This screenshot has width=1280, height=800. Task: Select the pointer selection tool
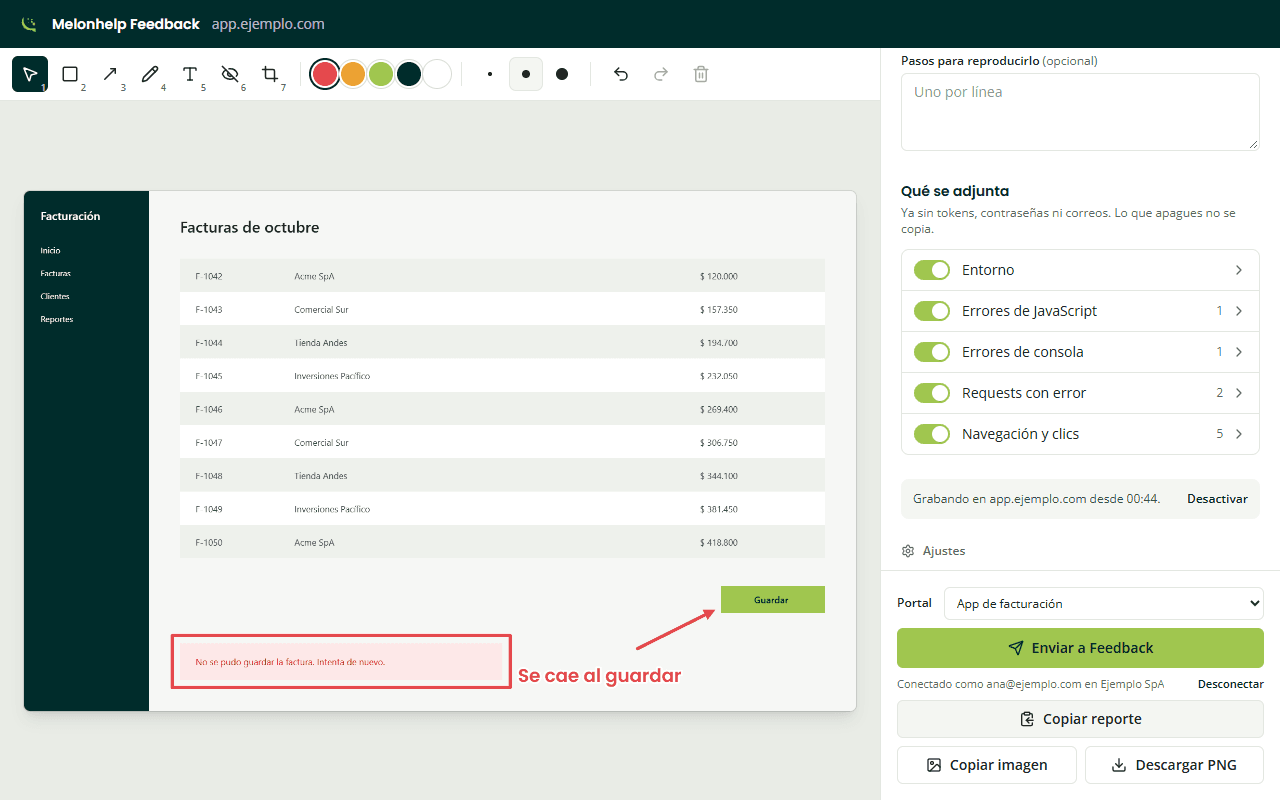[30, 74]
